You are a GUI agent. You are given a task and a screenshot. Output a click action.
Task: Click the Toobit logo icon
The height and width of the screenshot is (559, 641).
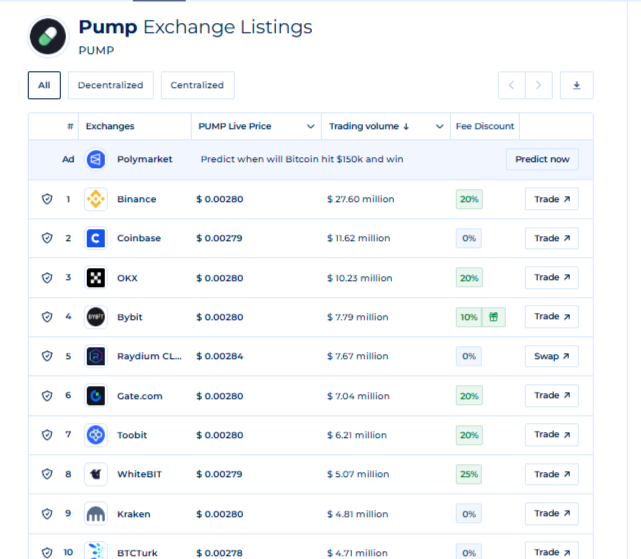[x=96, y=435]
